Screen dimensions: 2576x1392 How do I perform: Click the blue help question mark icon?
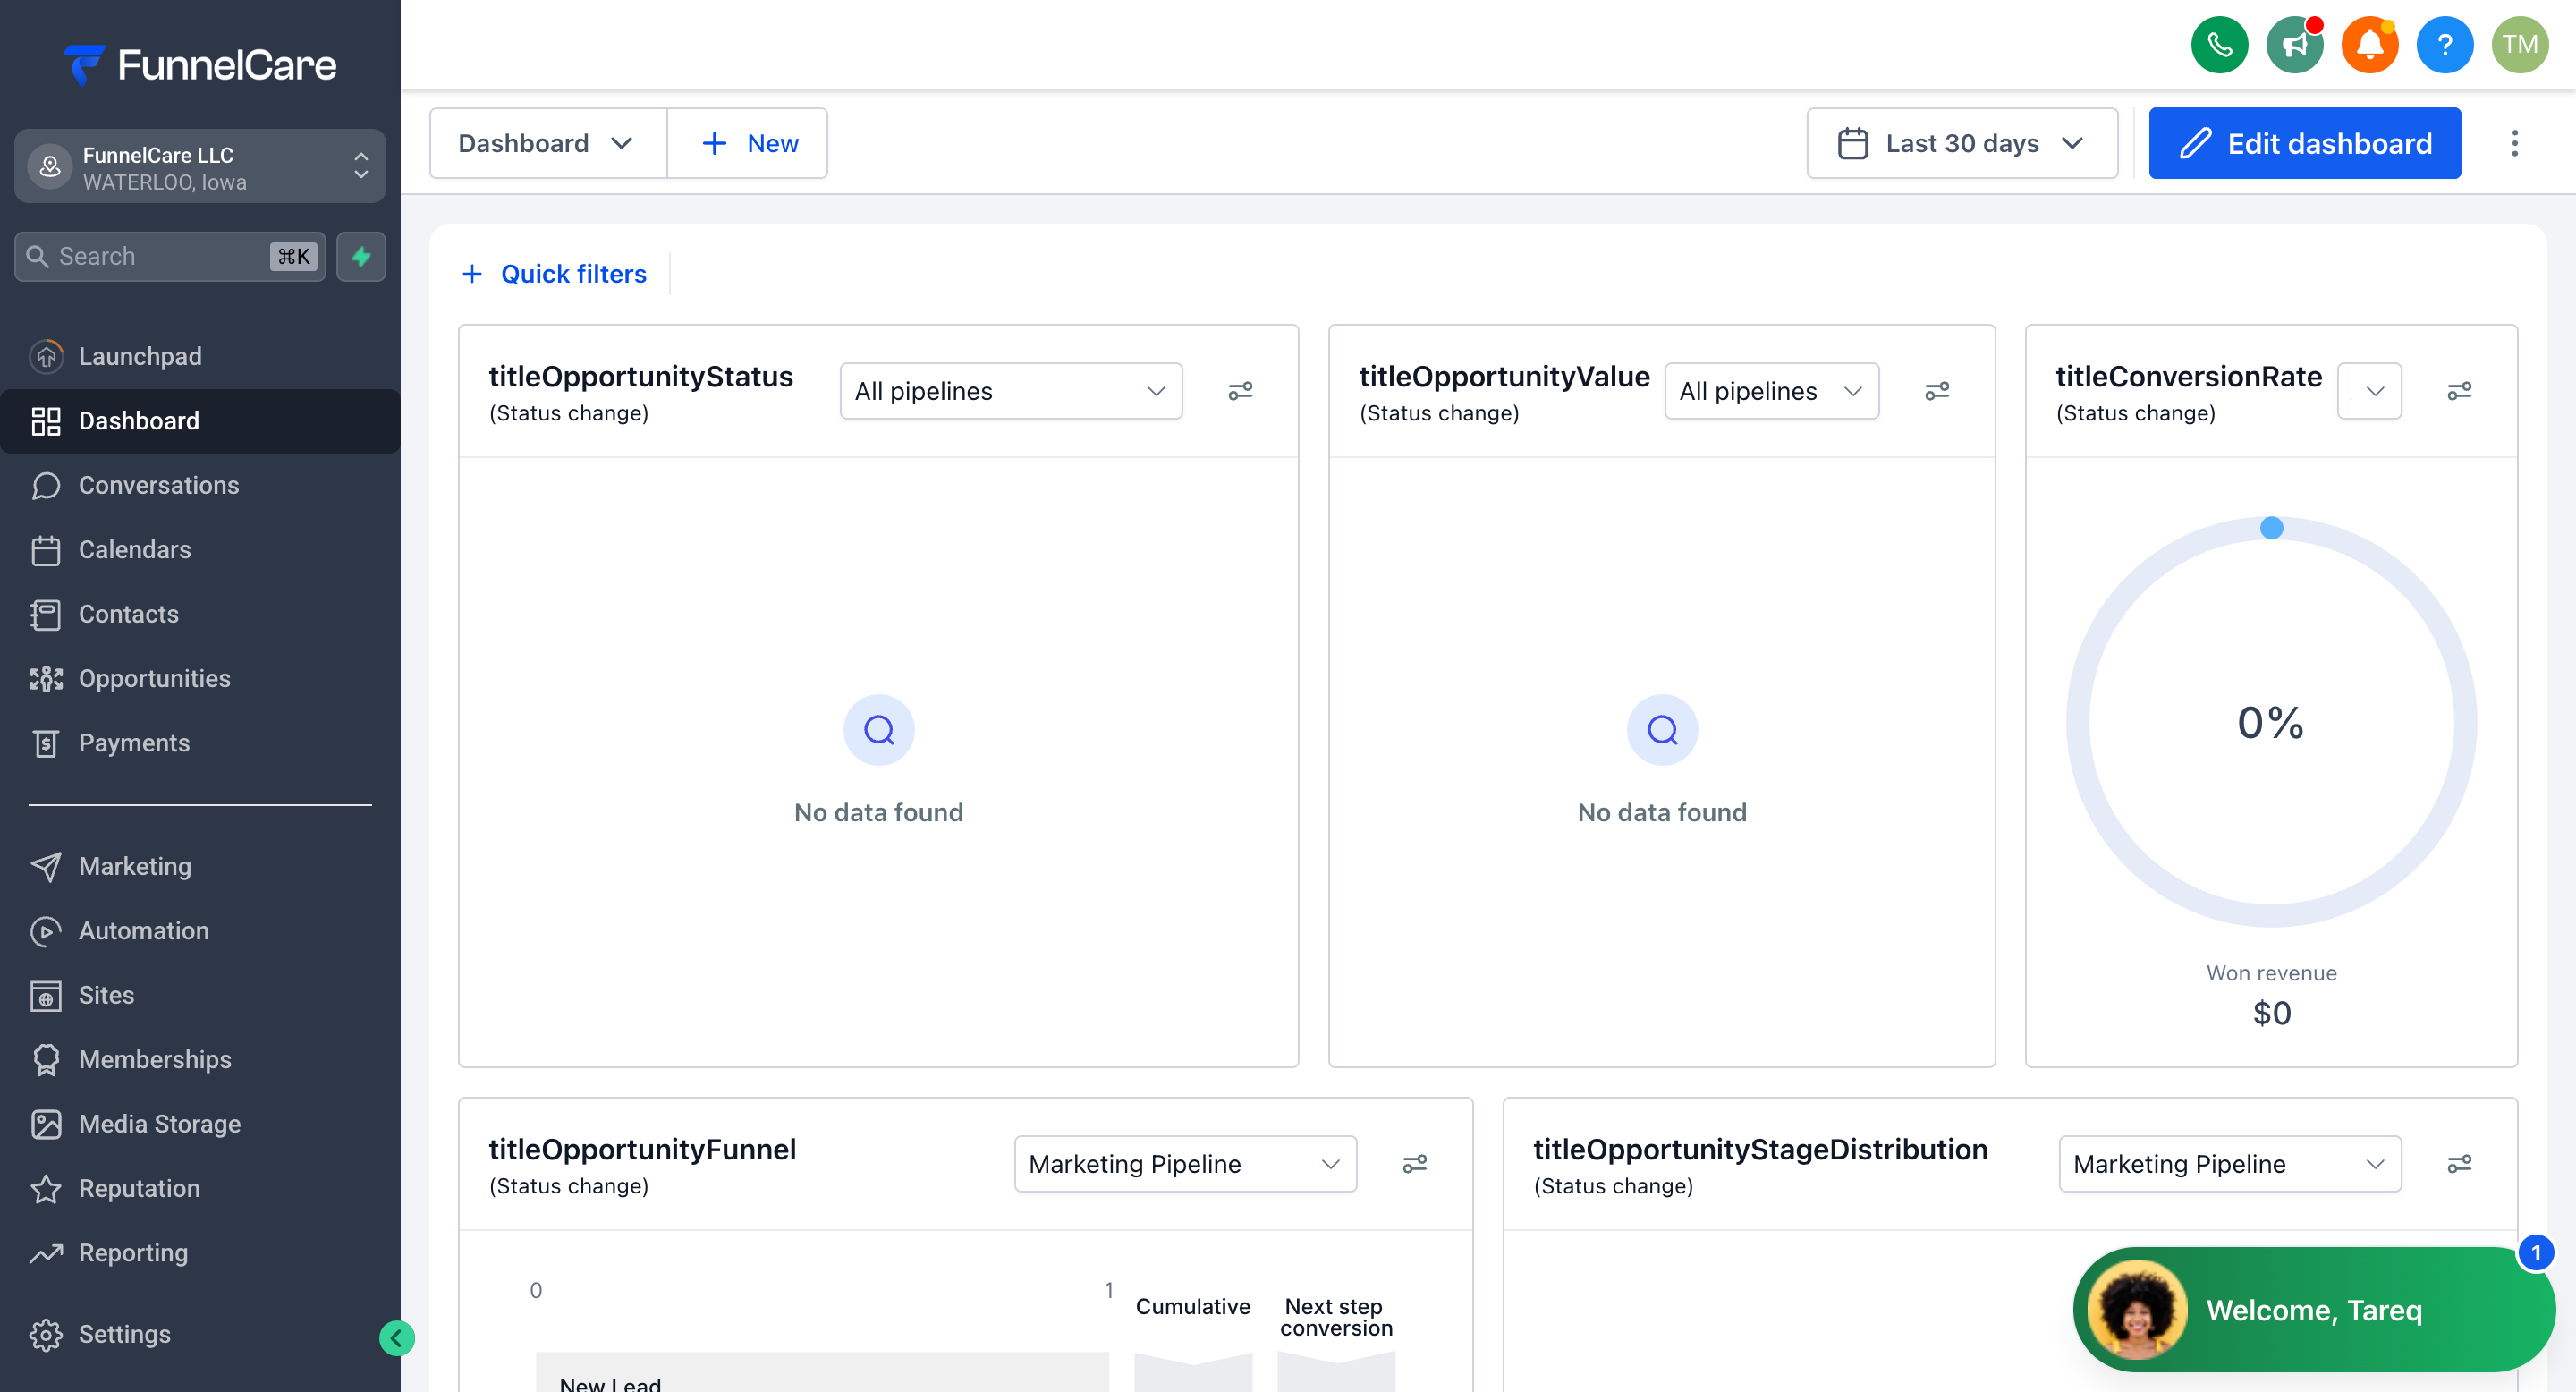tap(2444, 44)
